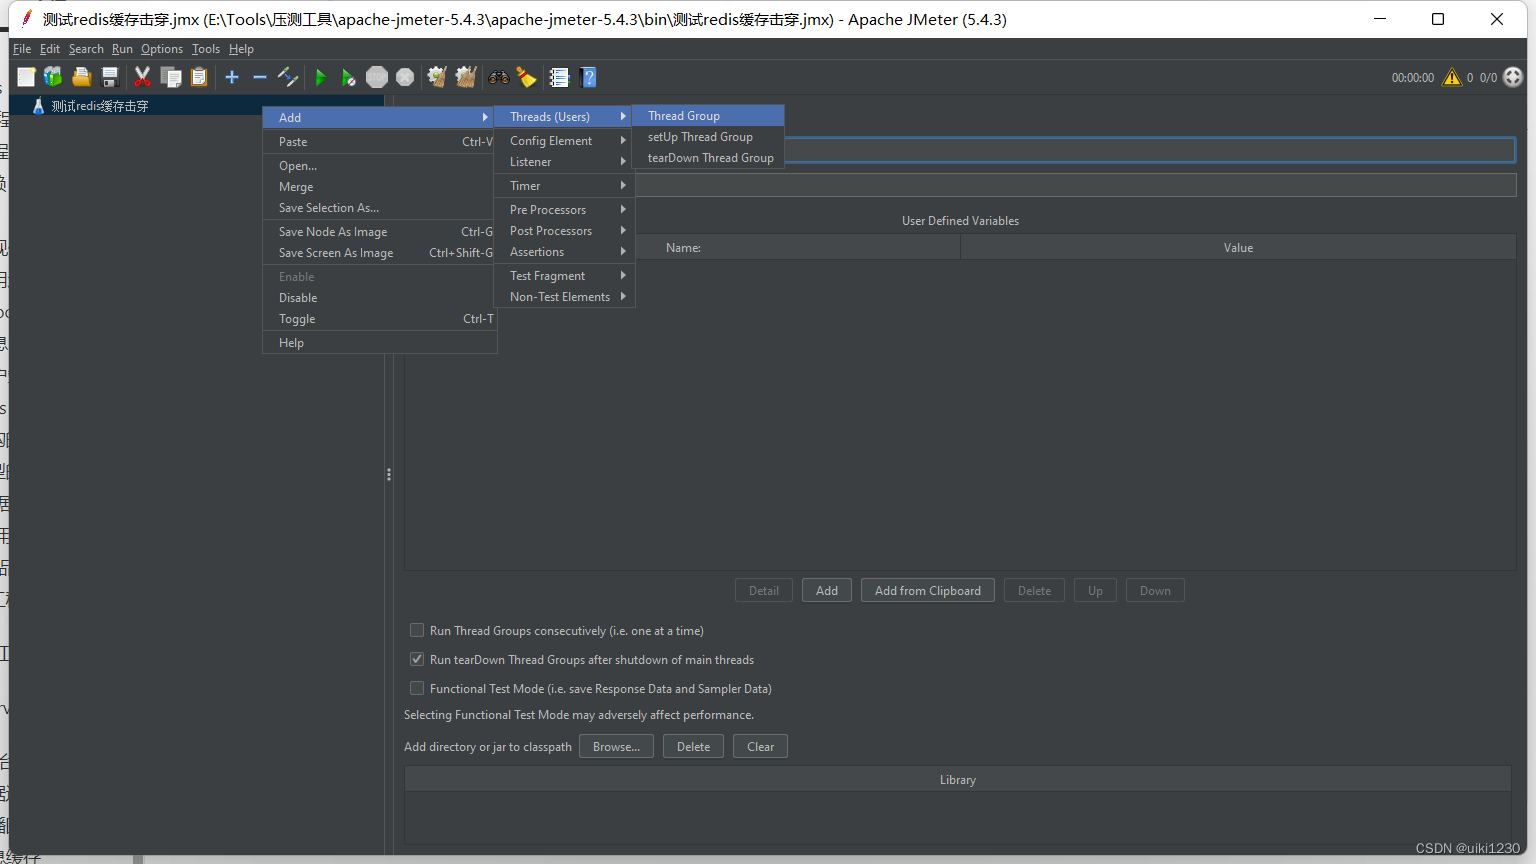Click Browse... classpath button
This screenshot has width=1536, height=864.
[x=616, y=747]
